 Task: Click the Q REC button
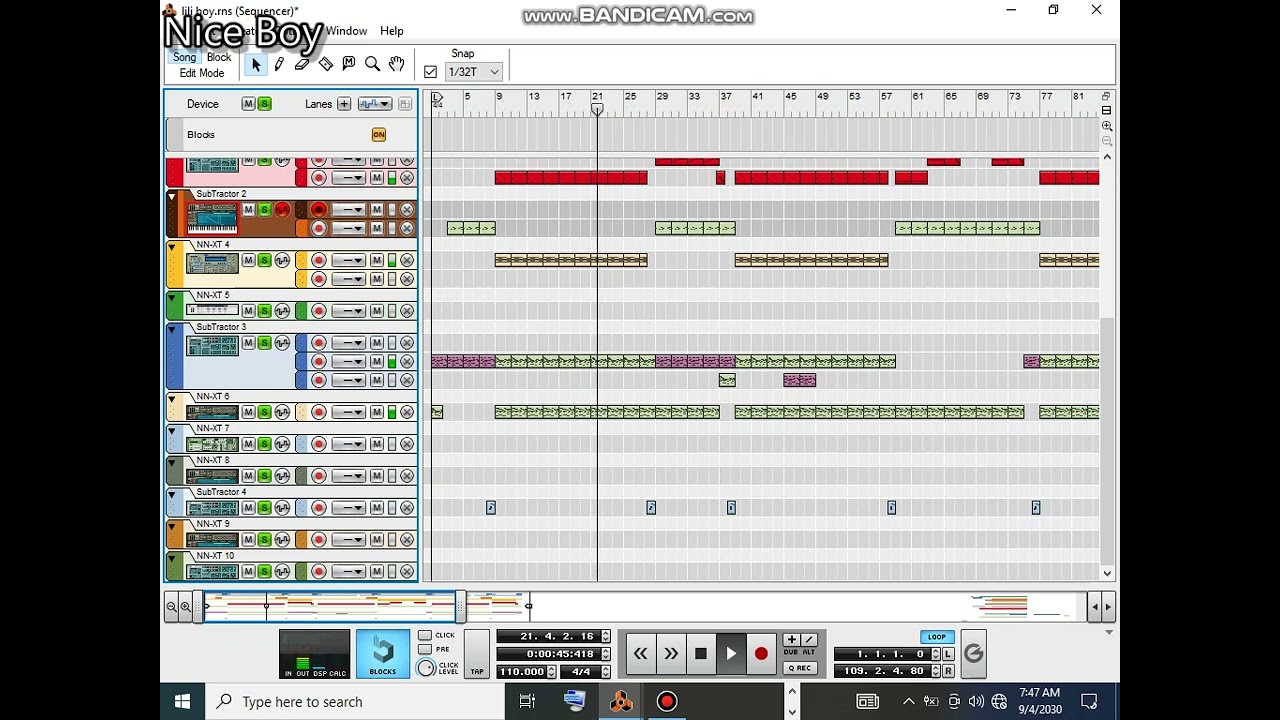click(x=800, y=668)
